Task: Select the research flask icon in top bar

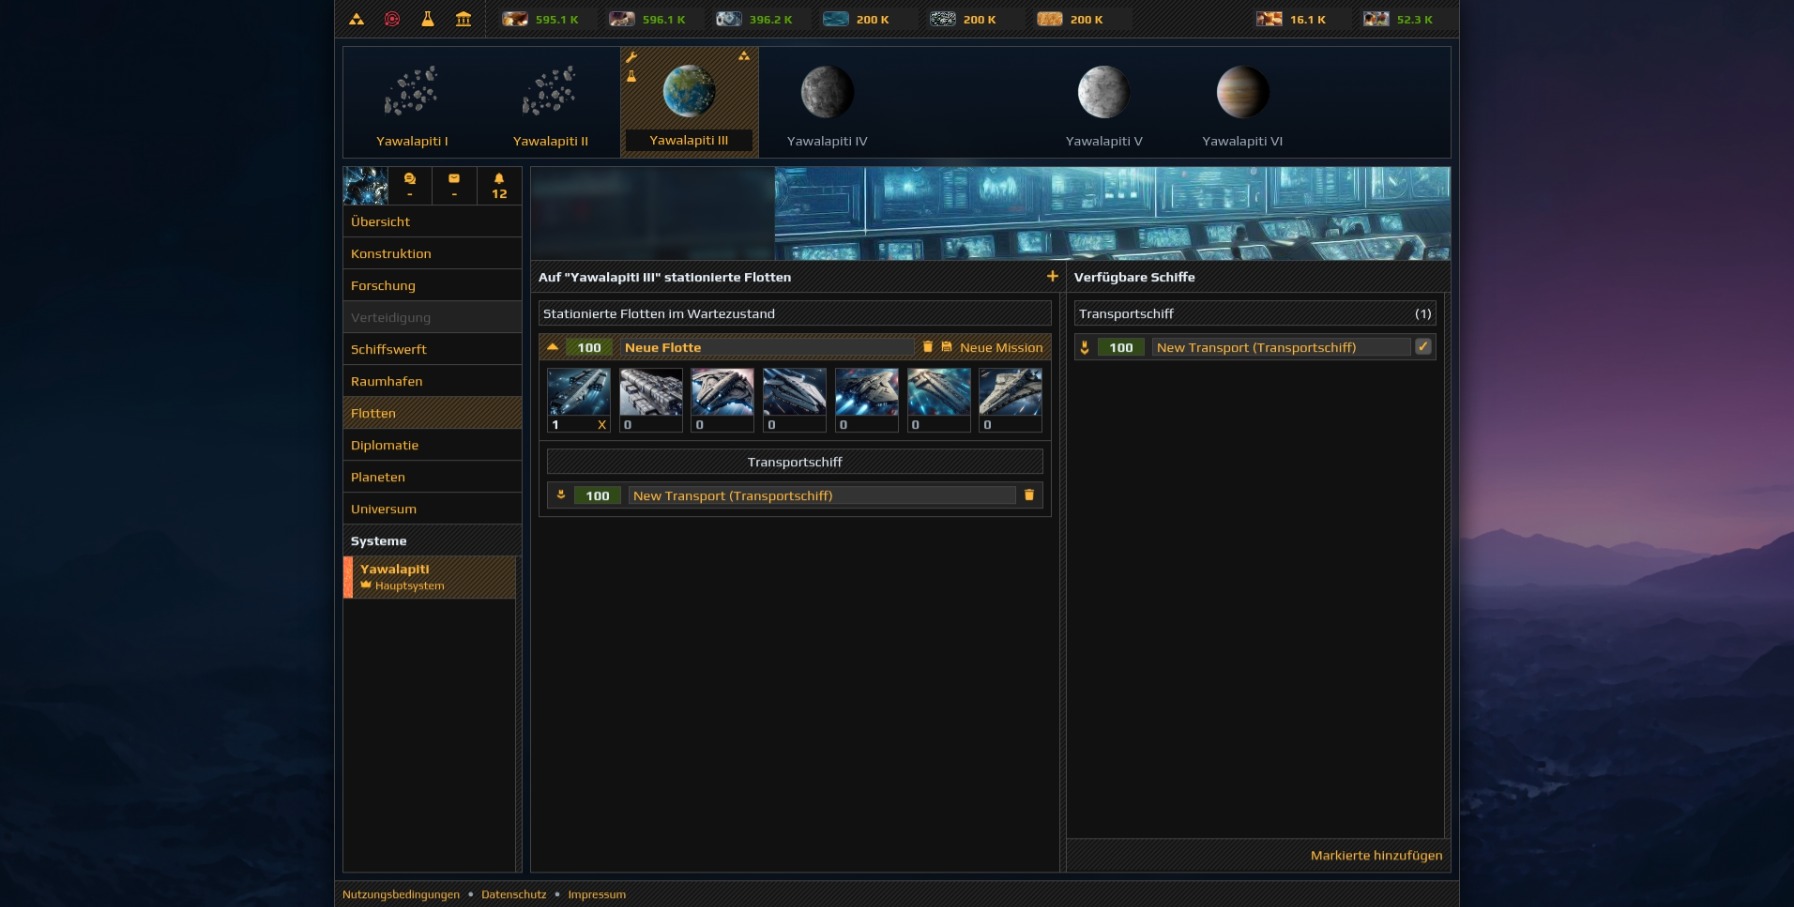Action: coord(428,18)
